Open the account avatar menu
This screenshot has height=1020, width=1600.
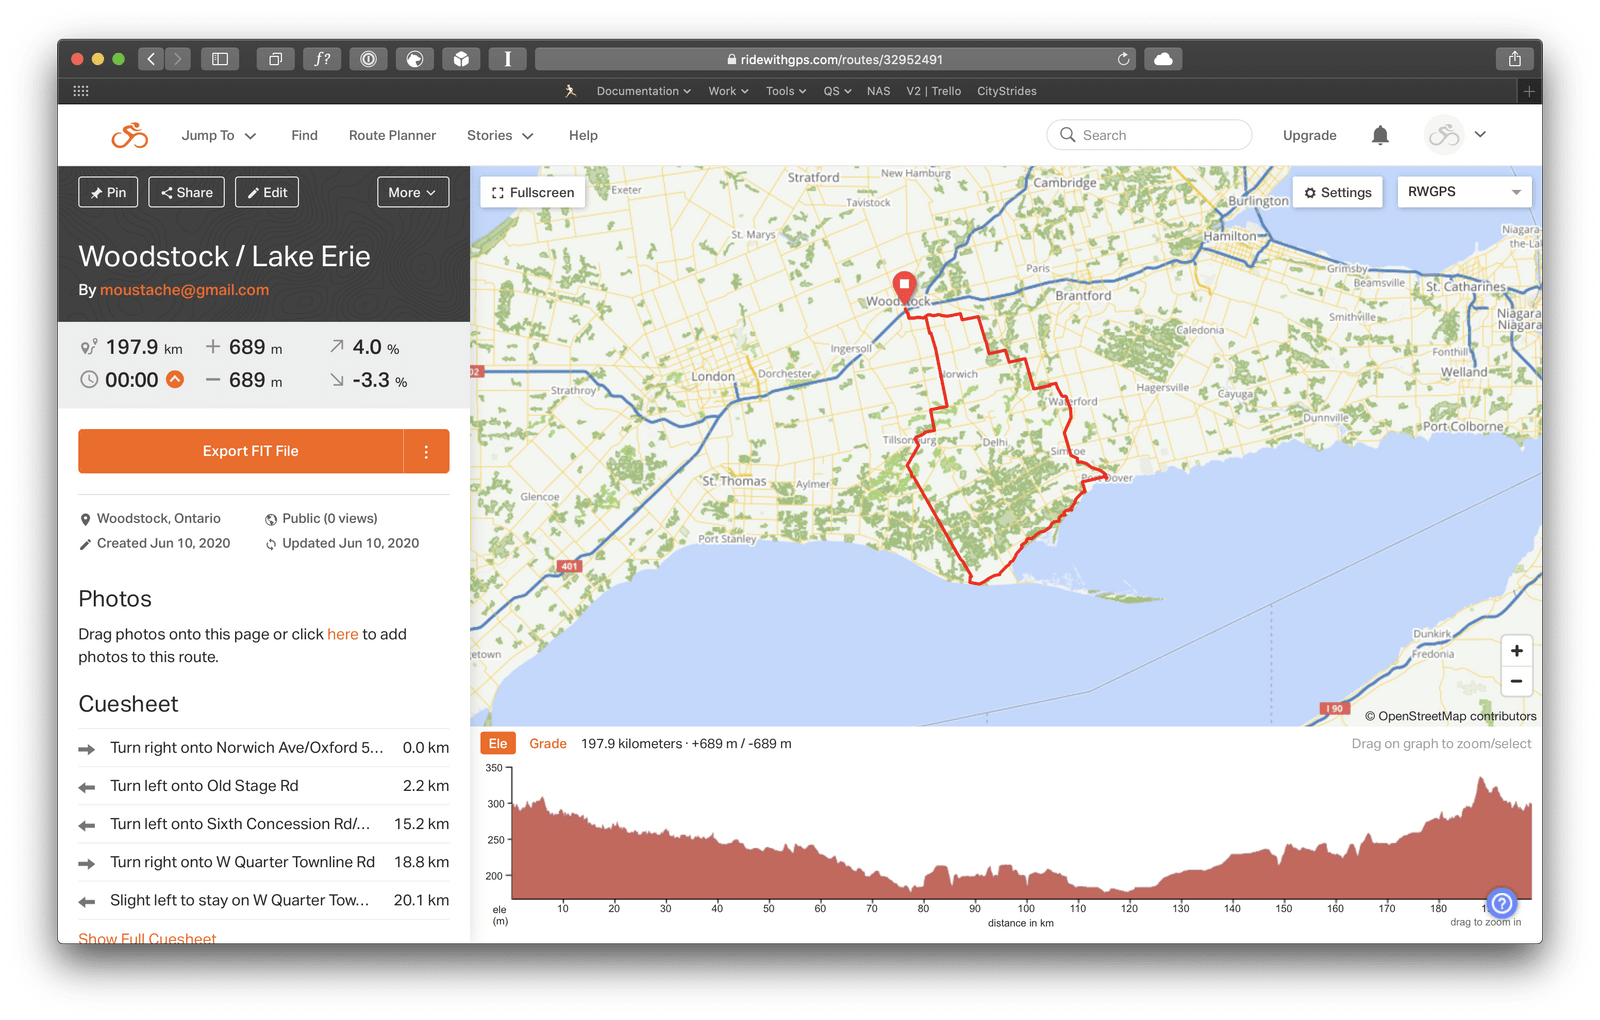1457,134
